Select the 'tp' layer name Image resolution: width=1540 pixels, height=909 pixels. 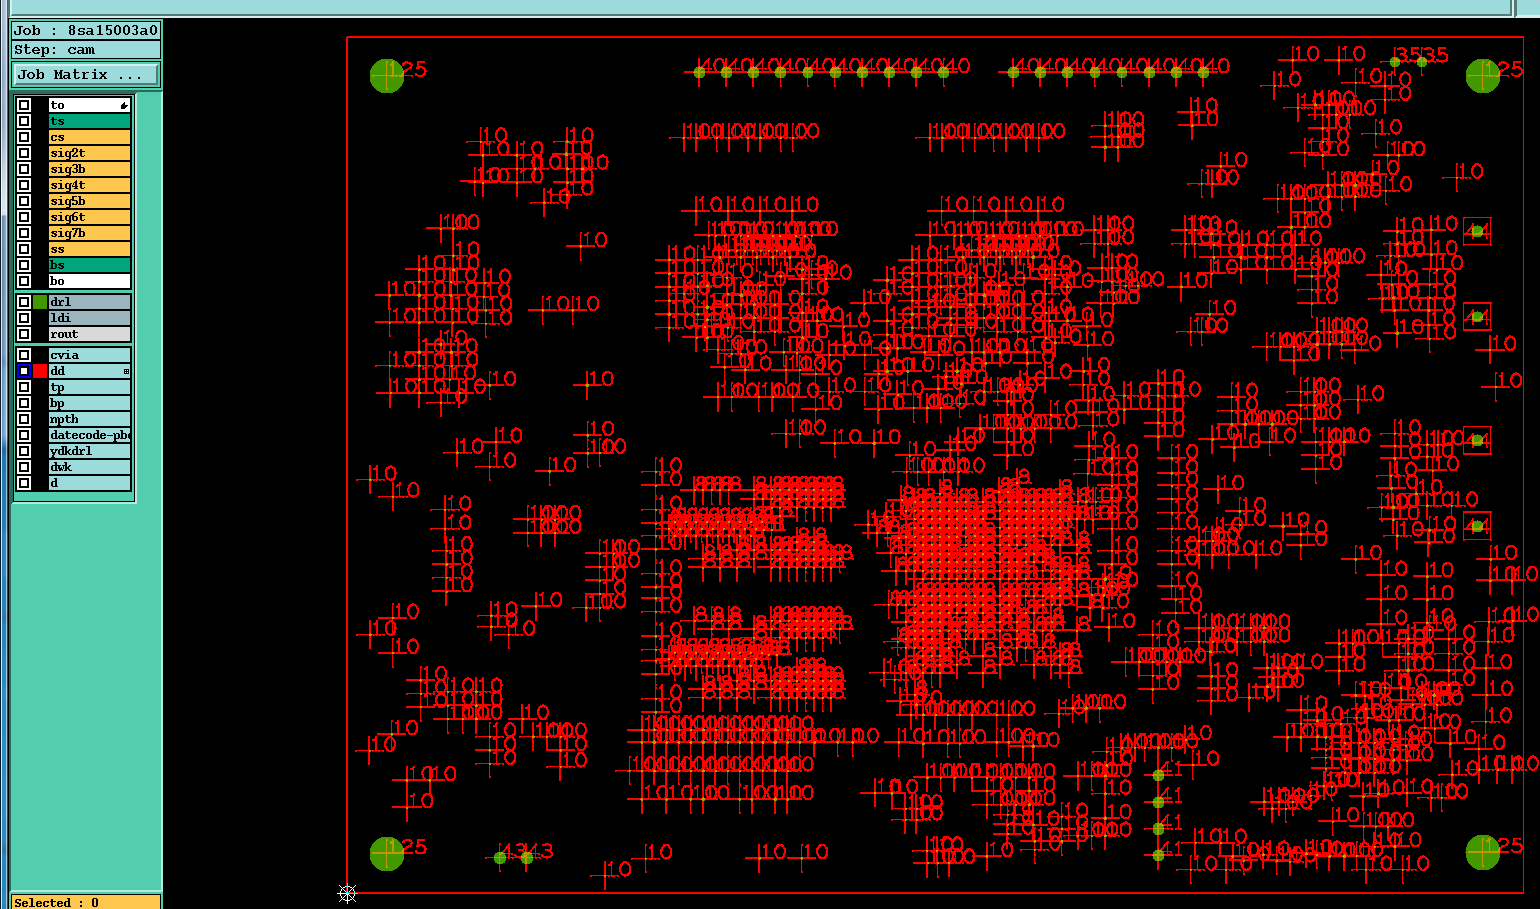90,387
